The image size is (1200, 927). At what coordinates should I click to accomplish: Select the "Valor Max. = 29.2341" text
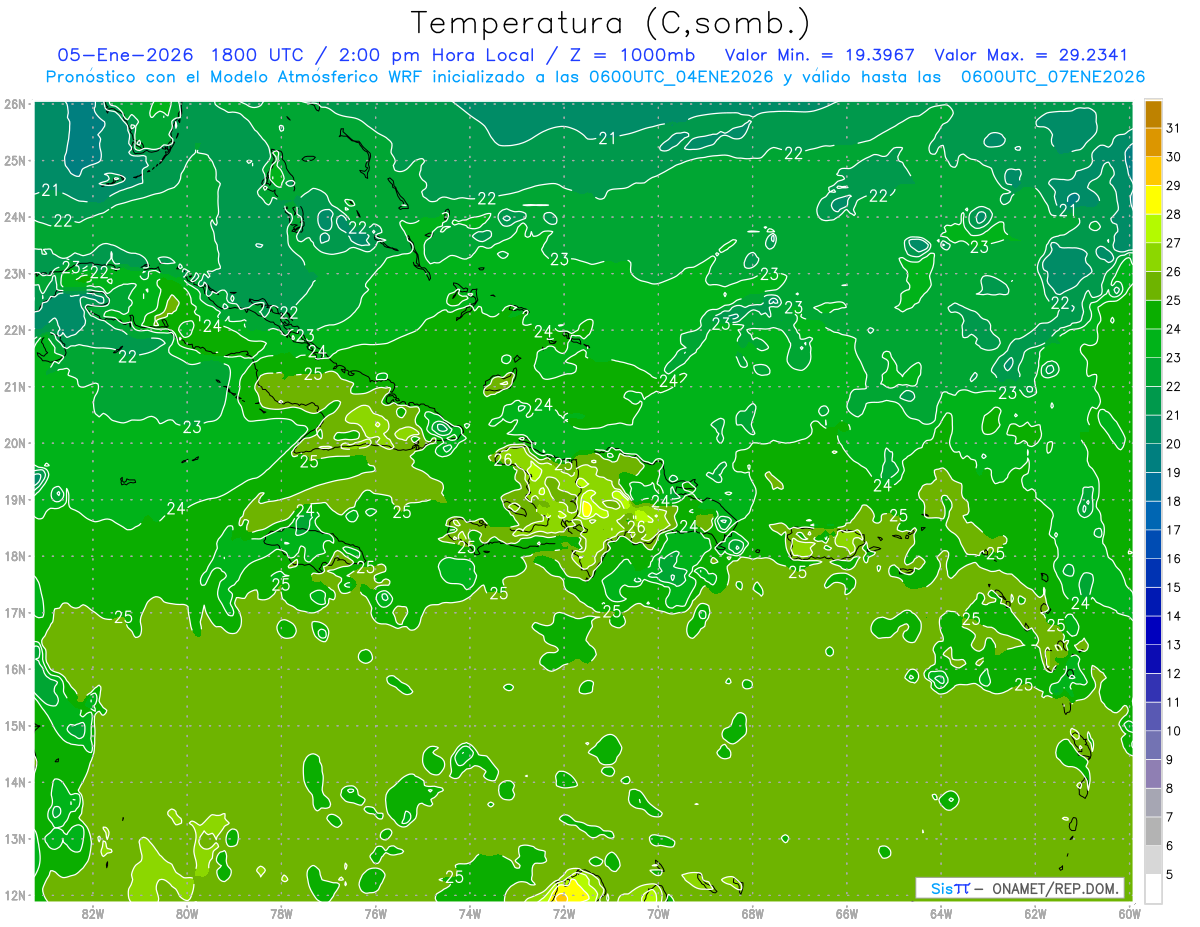pyautogui.click(x=1031, y=55)
